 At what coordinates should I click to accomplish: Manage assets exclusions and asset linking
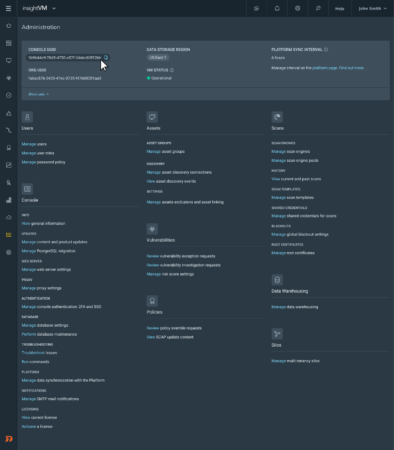(x=185, y=202)
